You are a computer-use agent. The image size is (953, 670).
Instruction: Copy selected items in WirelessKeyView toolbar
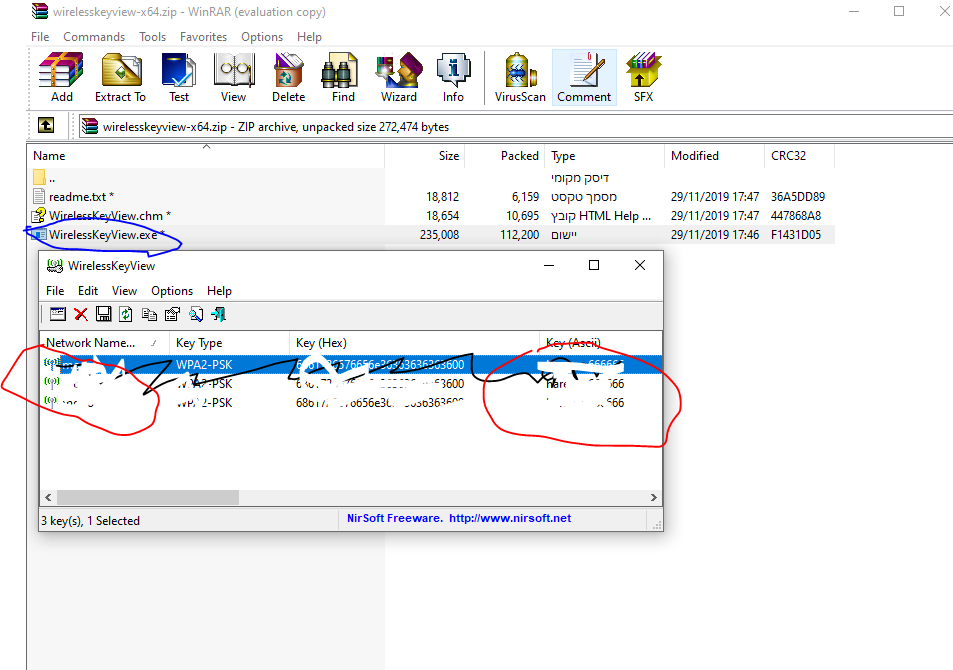149,314
